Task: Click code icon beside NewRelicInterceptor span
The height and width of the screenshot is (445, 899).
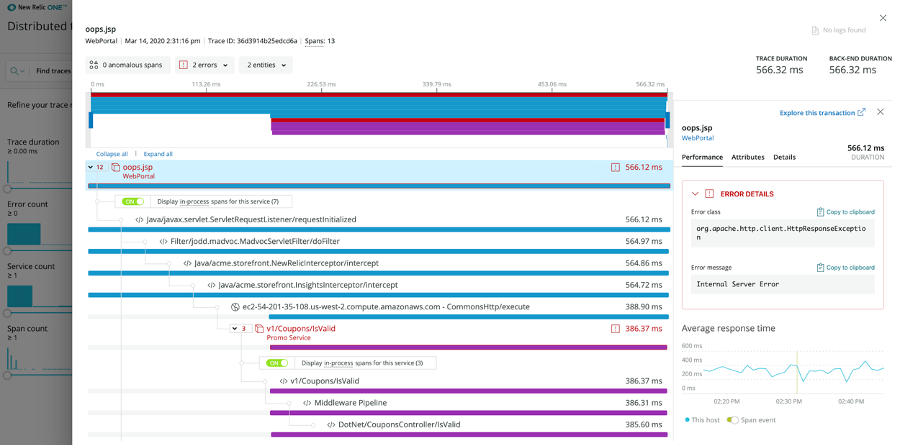Action: 187,263
